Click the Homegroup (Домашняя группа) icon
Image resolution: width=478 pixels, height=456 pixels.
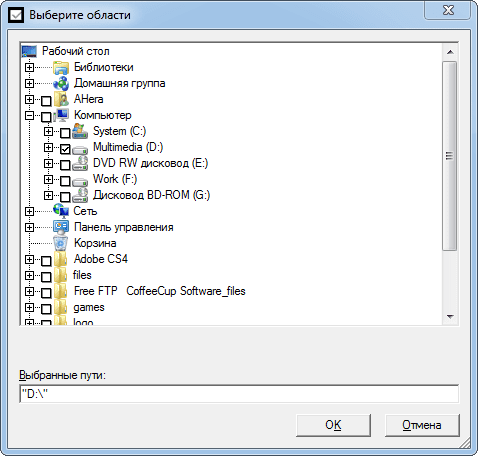click(x=61, y=83)
